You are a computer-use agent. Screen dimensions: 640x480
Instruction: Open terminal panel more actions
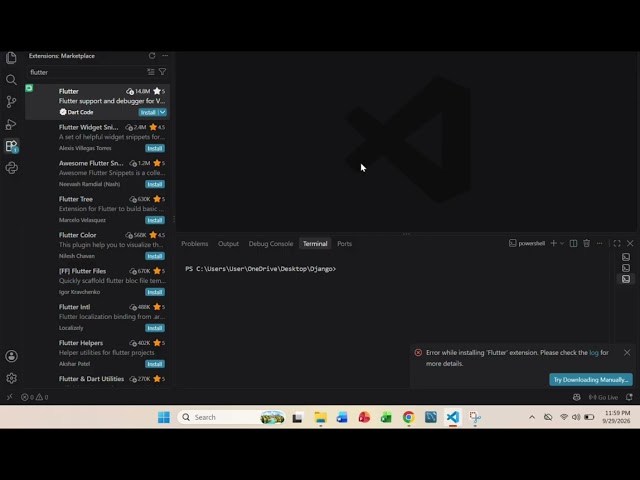point(600,243)
